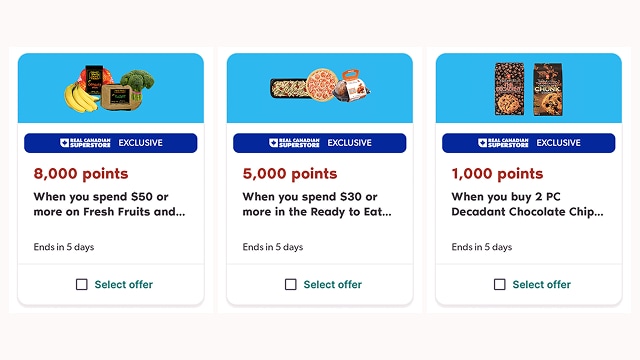This screenshot has height=360, width=640.
Task: Open the 8,000 points offer heading
Action: tap(81, 174)
